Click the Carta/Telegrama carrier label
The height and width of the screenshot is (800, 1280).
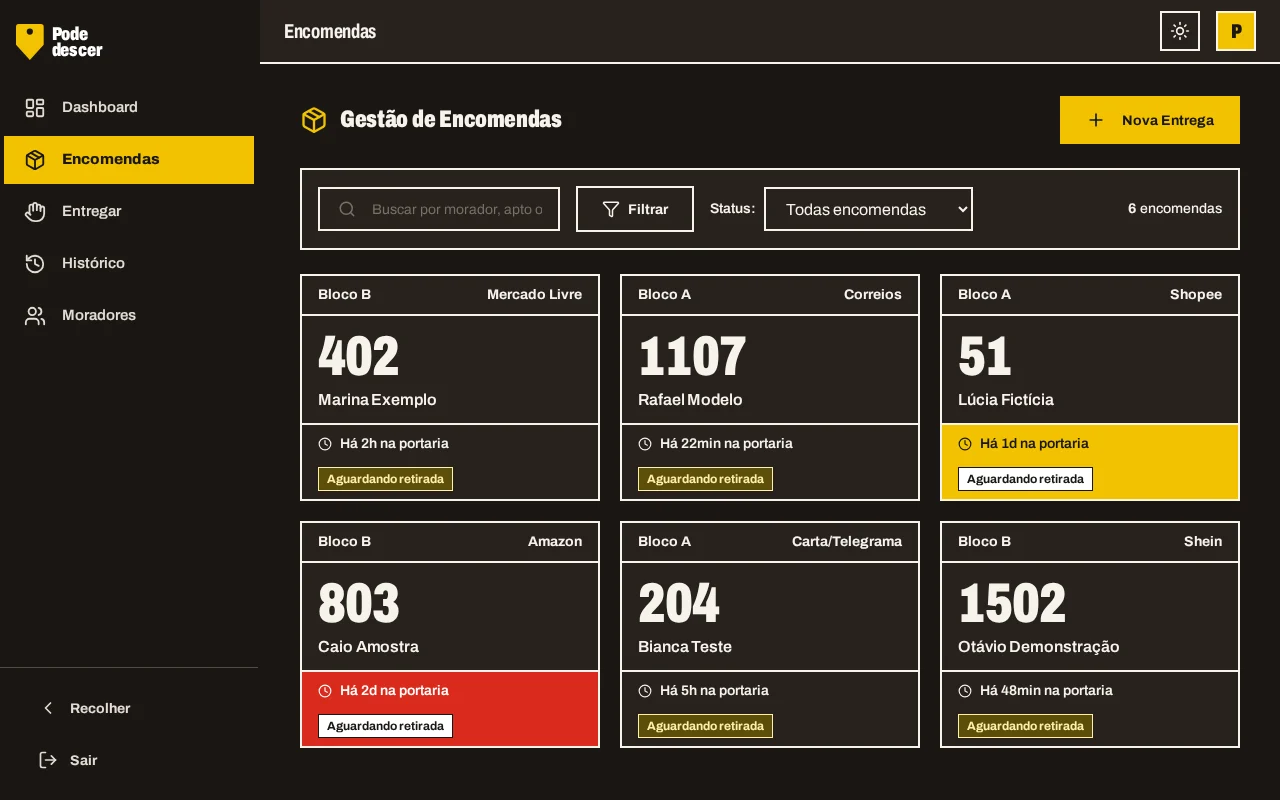click(x=847, y=541)
